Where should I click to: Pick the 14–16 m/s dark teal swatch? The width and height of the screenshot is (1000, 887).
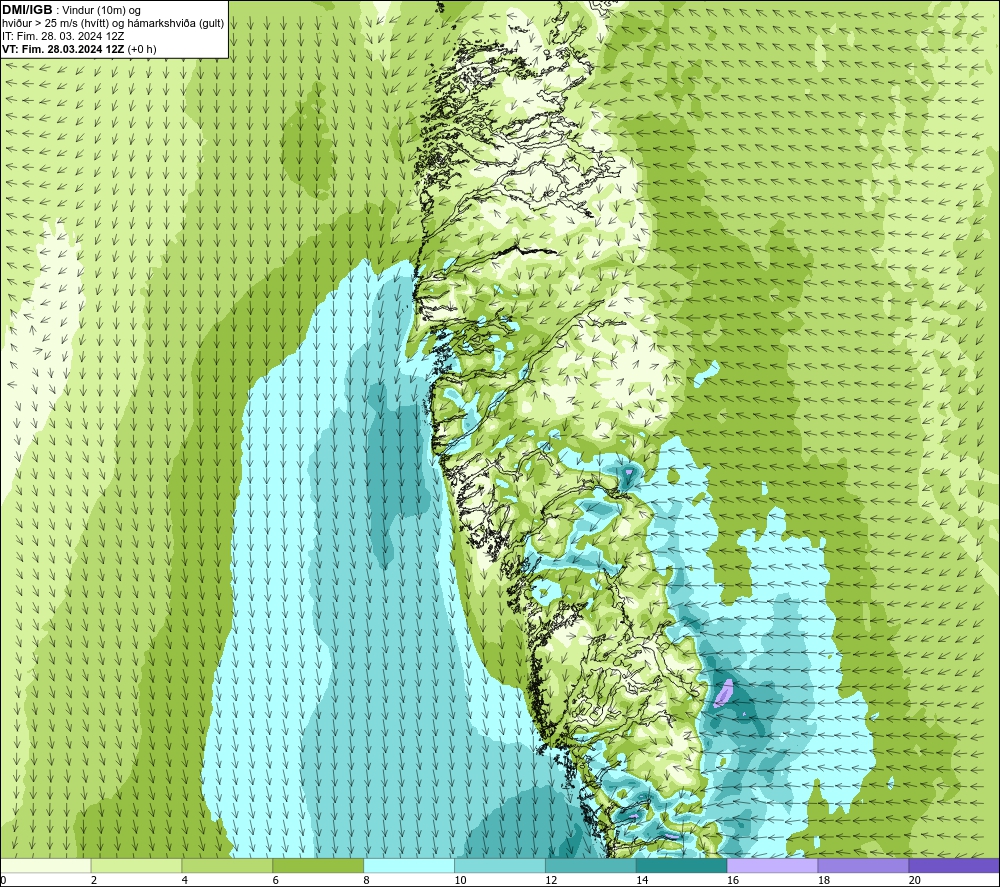(682, 865)
